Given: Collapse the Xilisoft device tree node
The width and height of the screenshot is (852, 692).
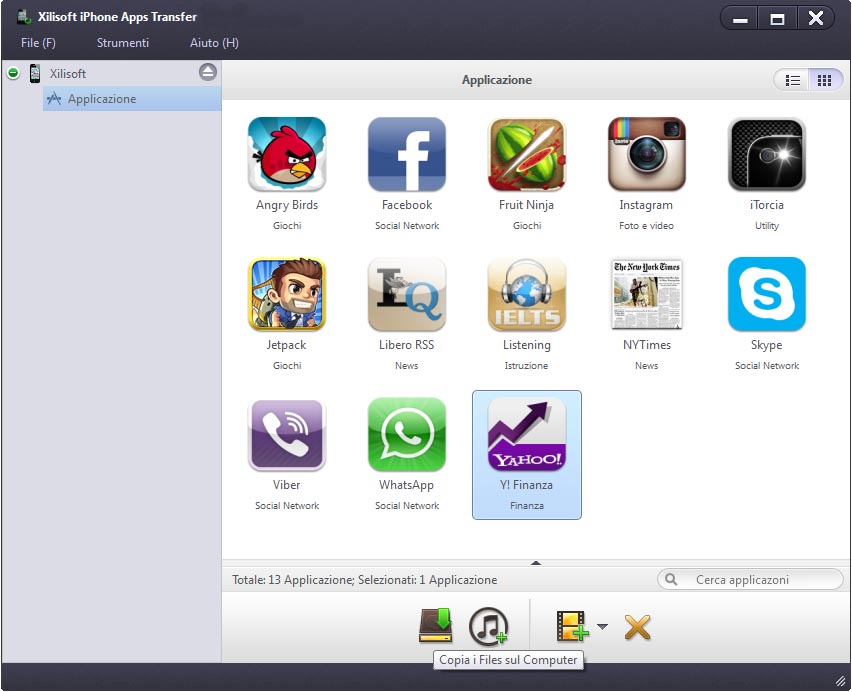Looking at the screenshot, I should pyautogui.click(x=13, y=73).
